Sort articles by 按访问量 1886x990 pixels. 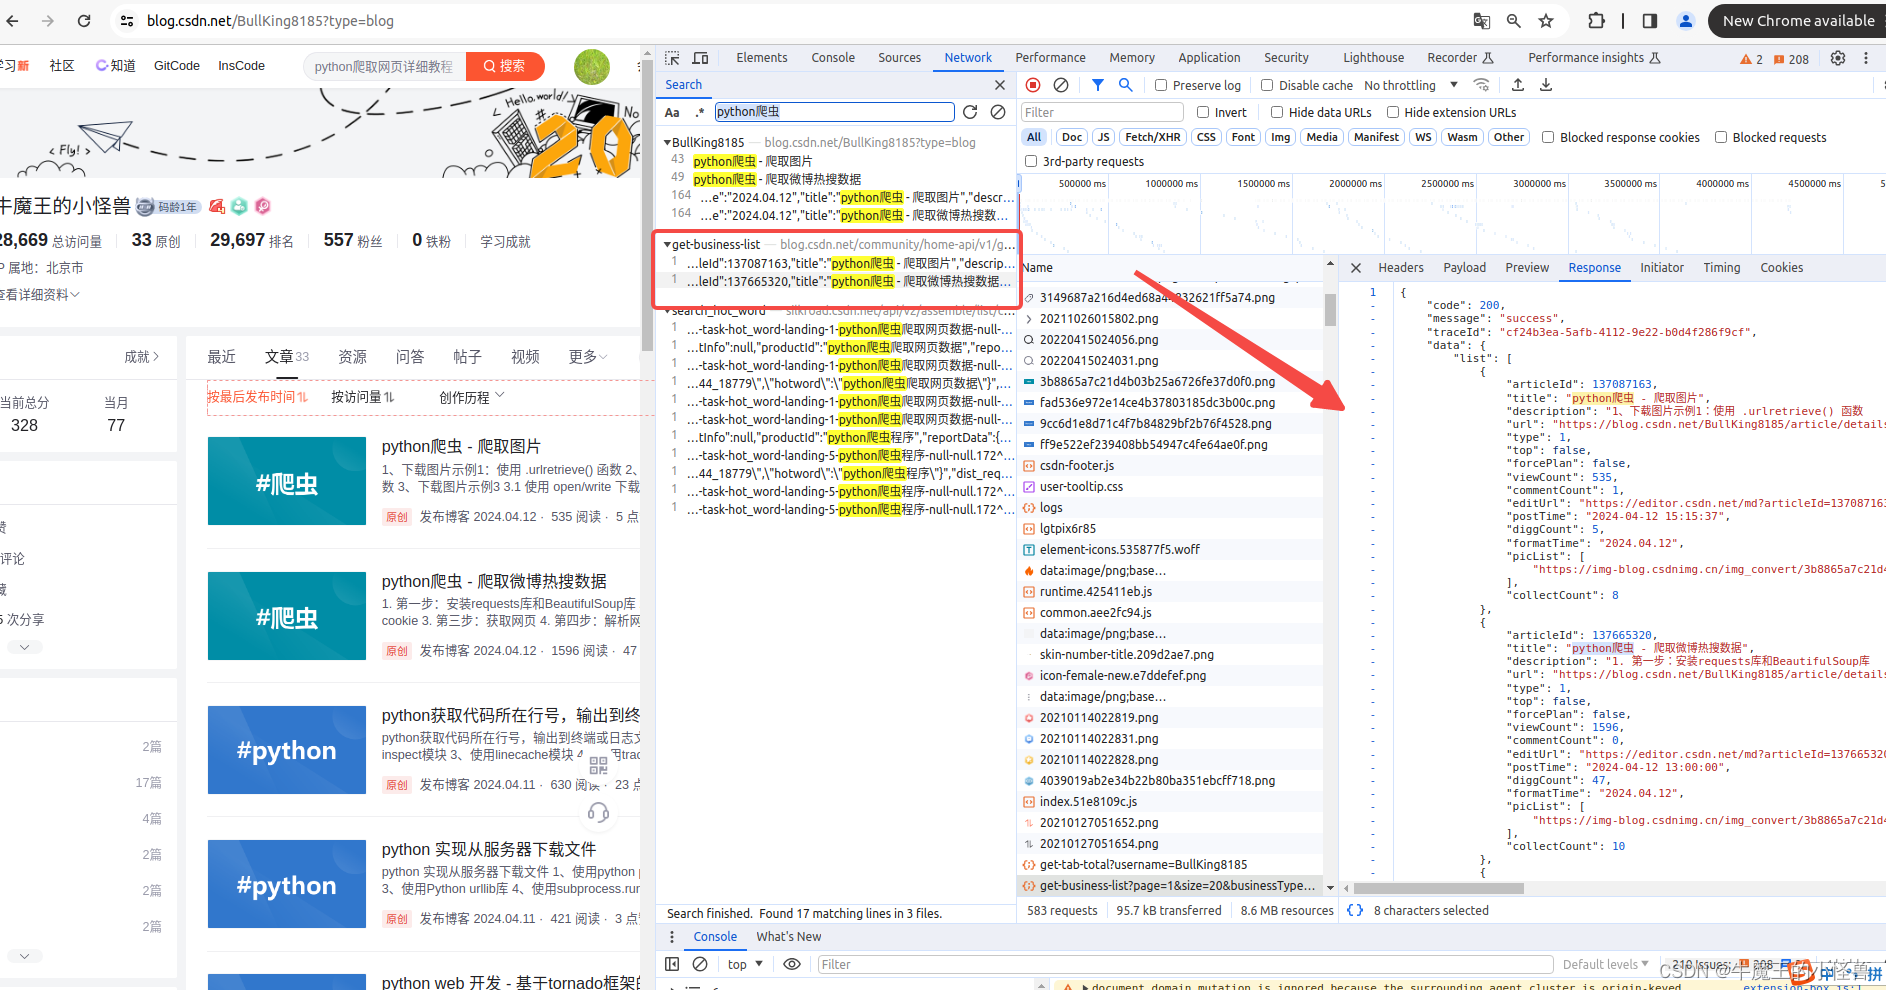[x=362, y=397]
